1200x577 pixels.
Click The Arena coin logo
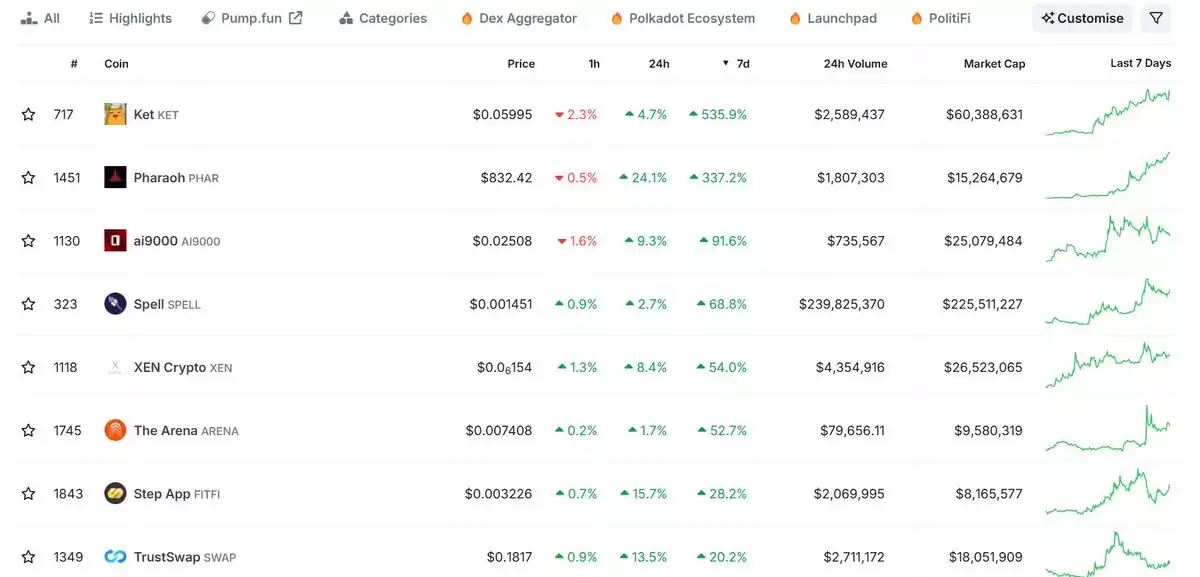coord(115,430)
